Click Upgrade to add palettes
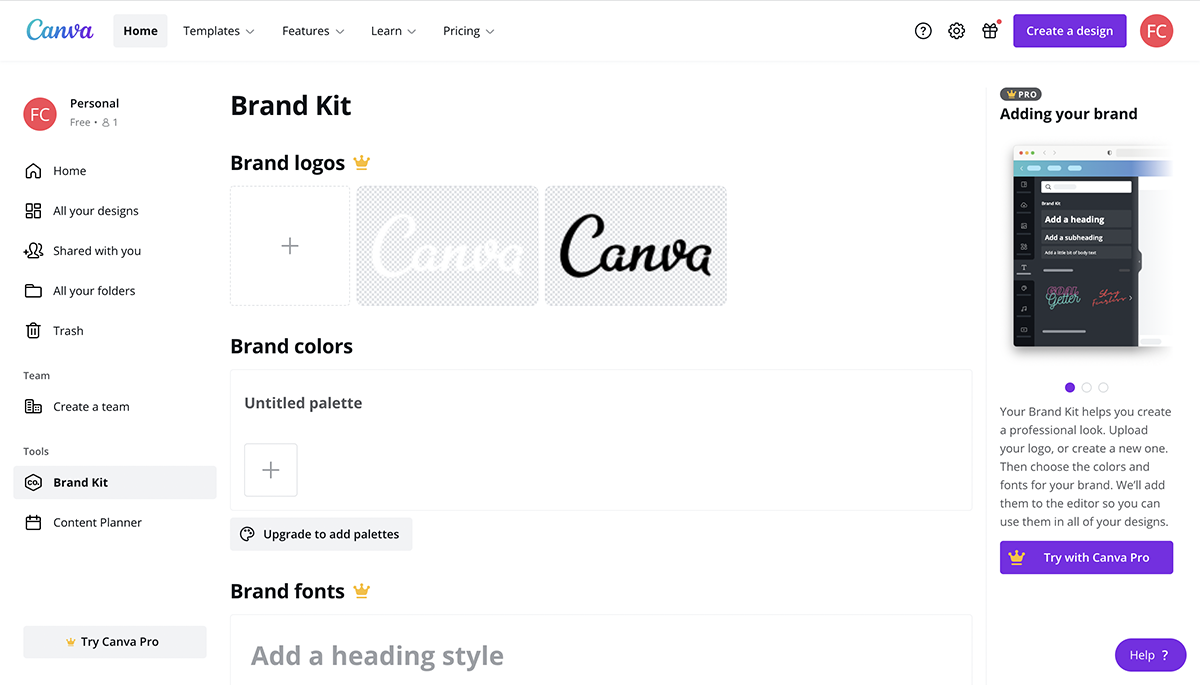 pyautogui.click(x=321, y=534)
